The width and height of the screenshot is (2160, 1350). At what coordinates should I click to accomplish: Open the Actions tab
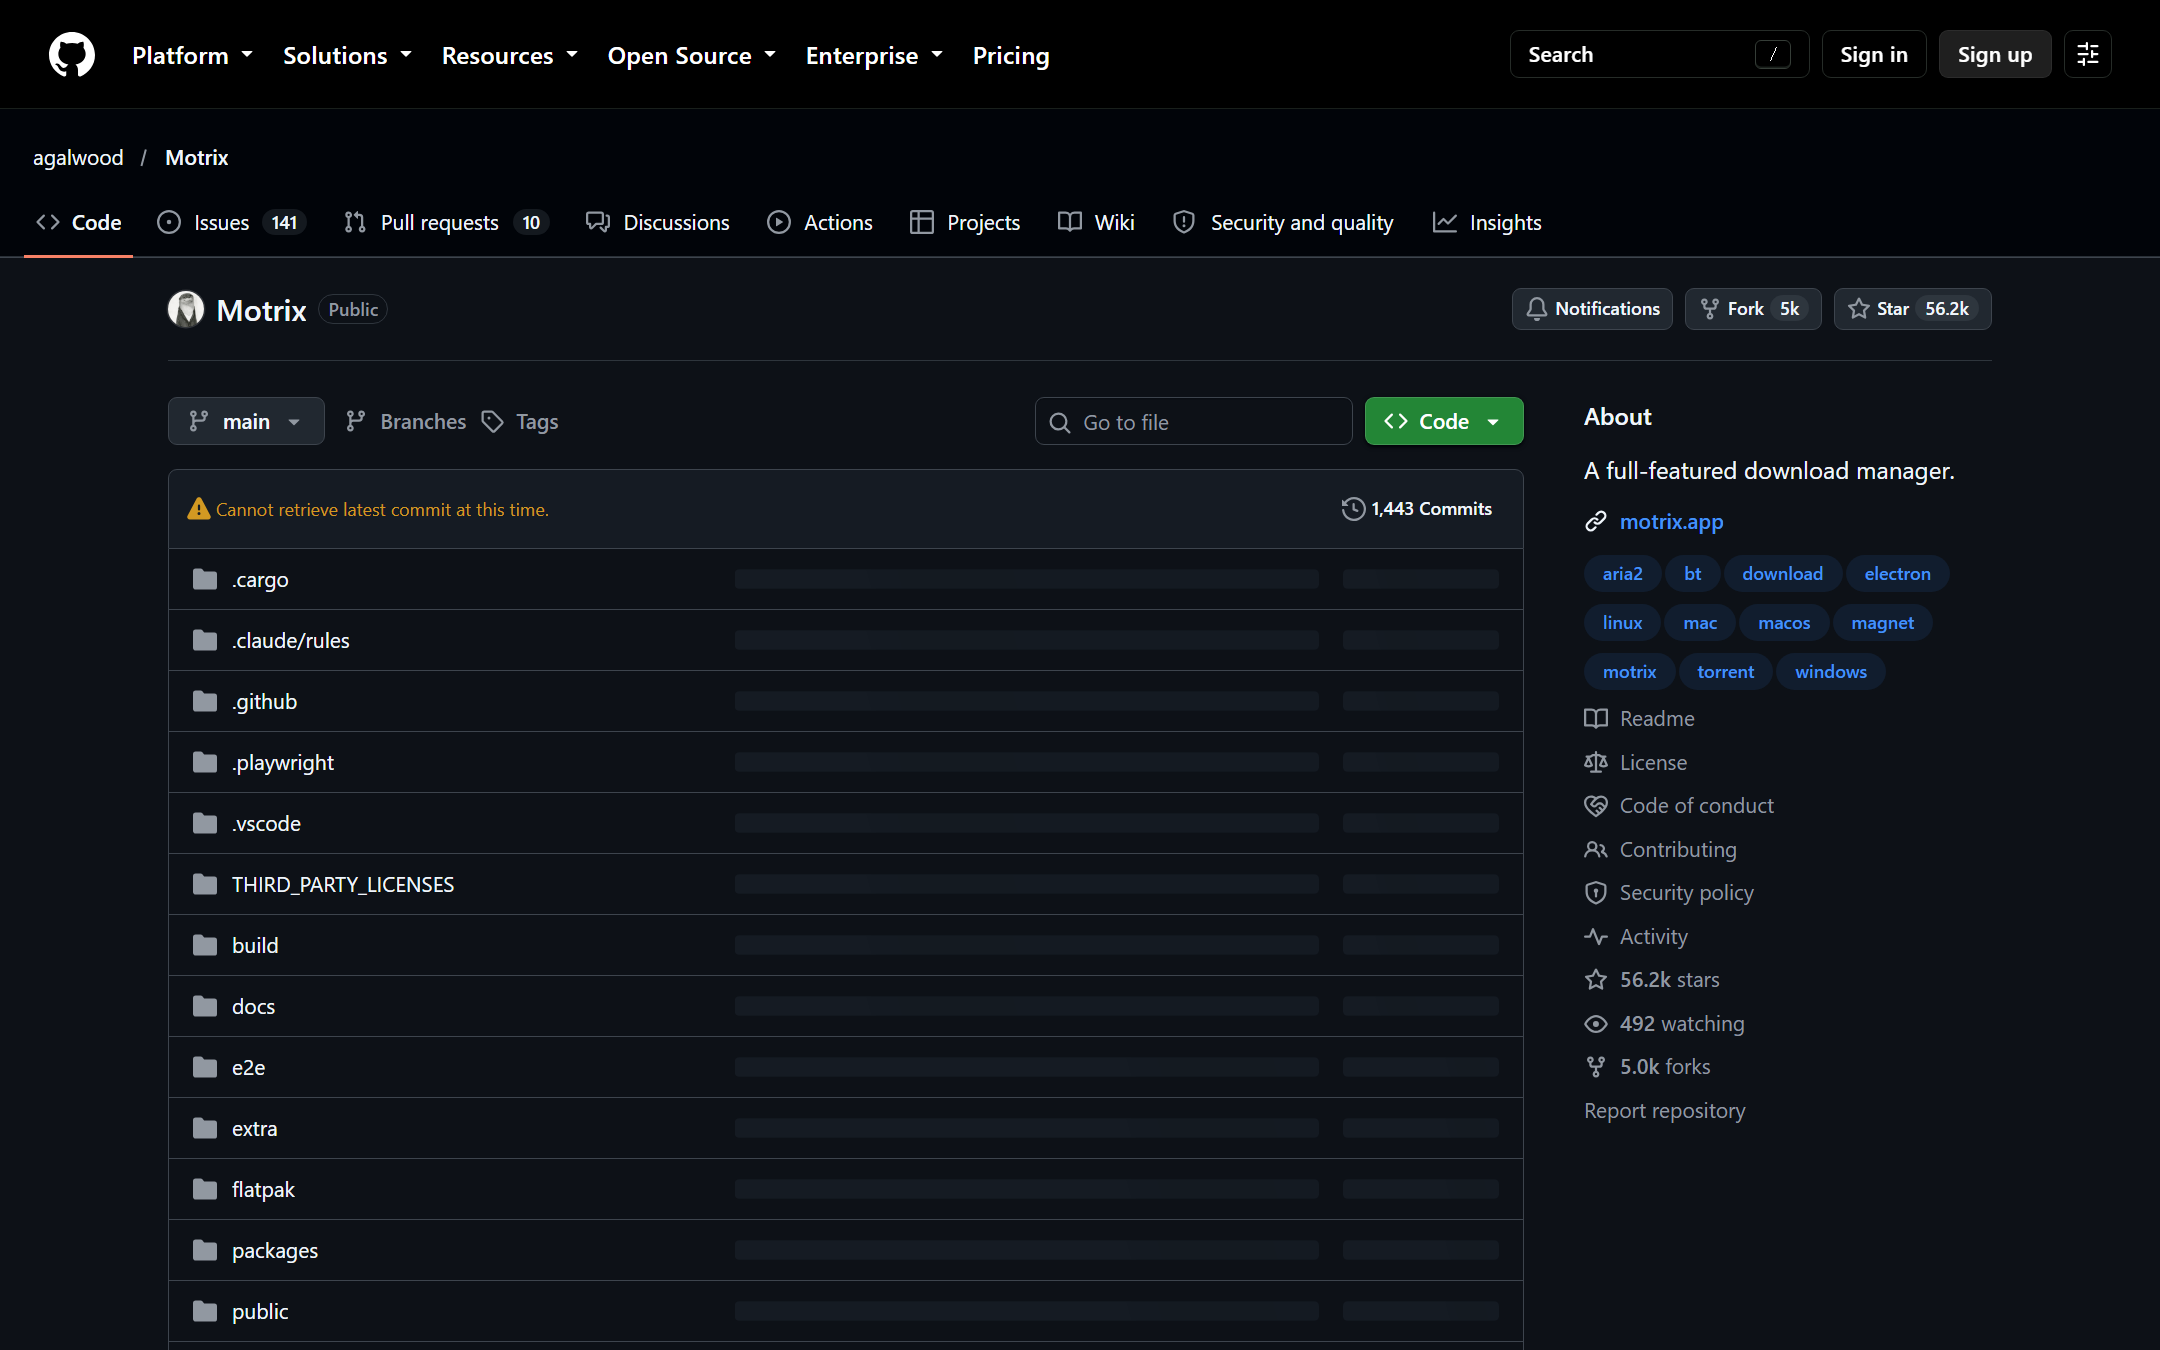point(820,223)
